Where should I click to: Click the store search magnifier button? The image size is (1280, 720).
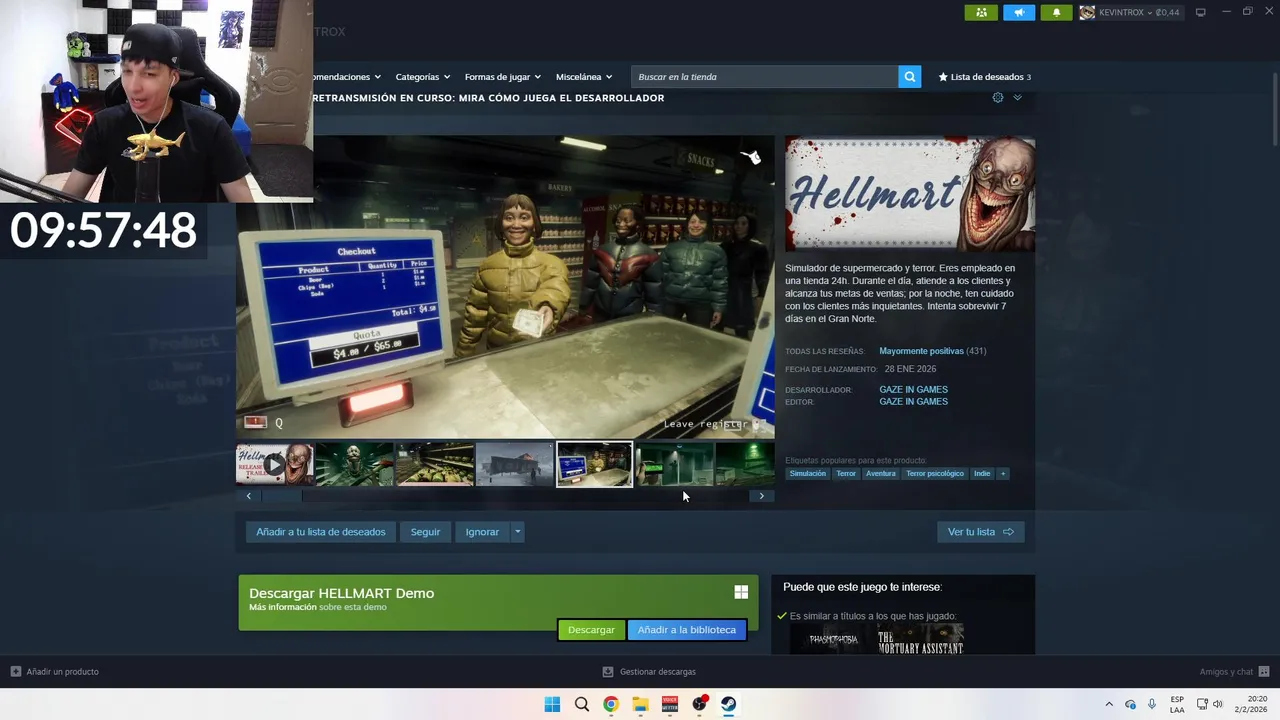click(x=909, y=77)
